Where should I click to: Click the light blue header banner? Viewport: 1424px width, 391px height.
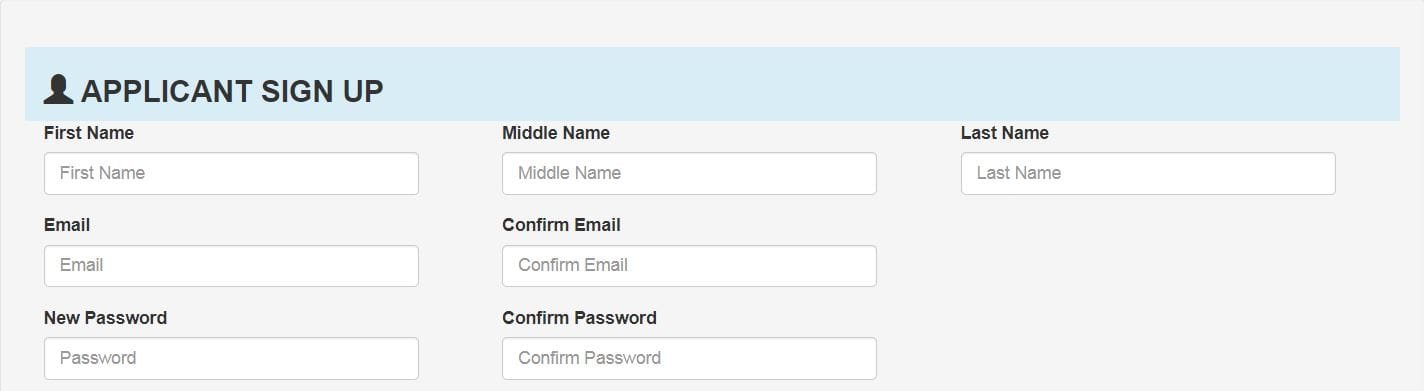712,84
